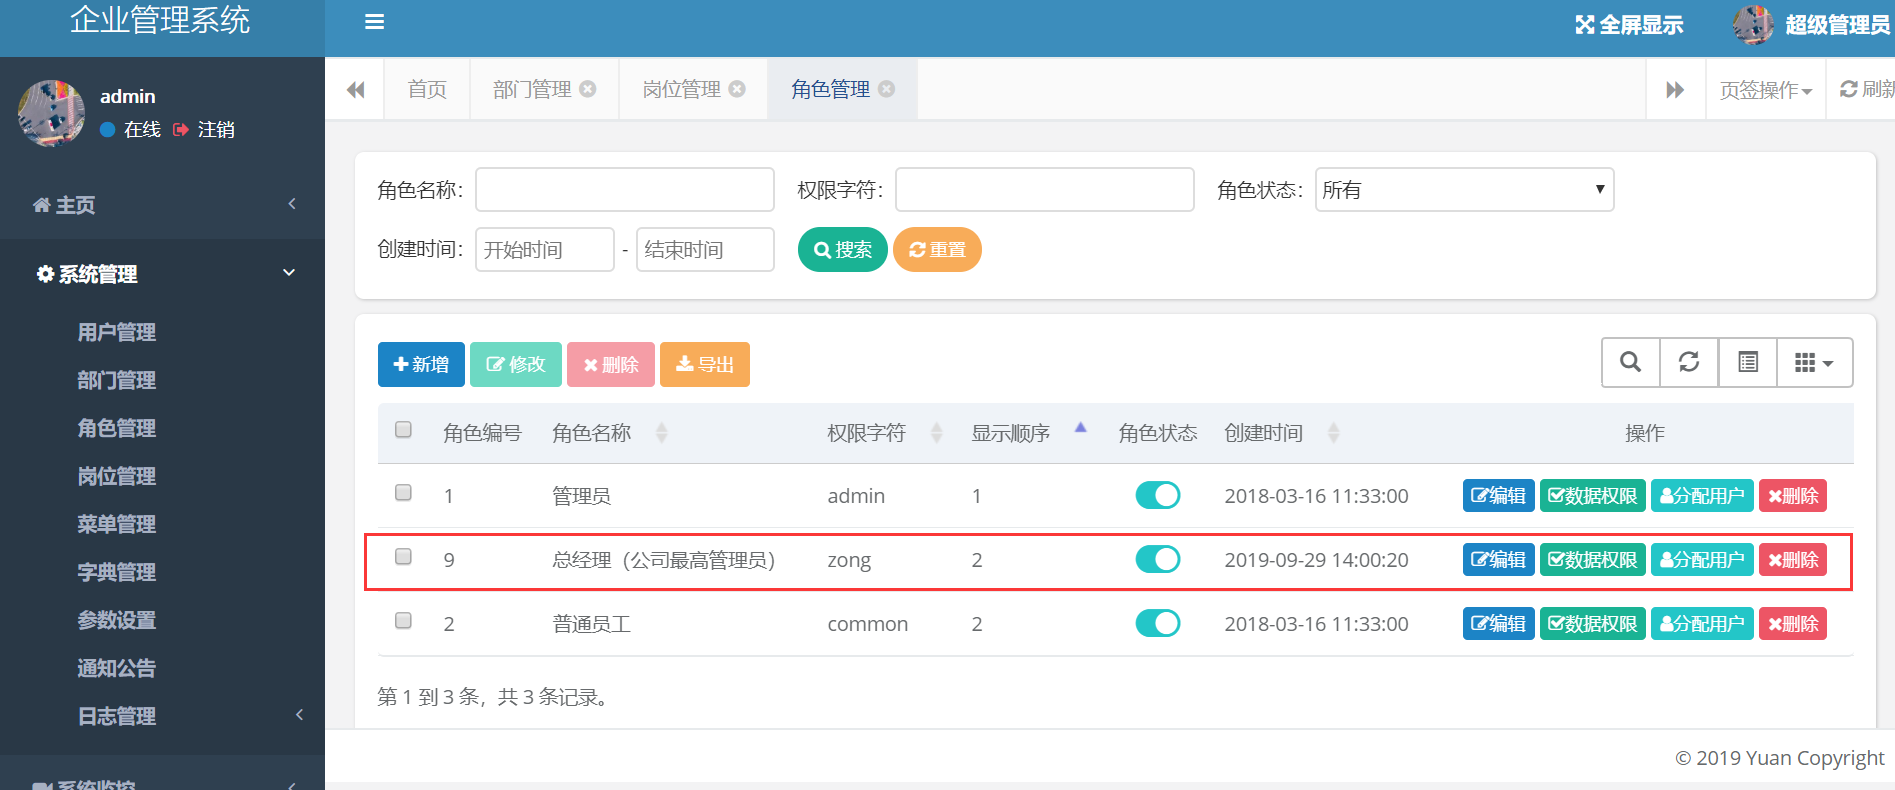Click 分配用户 for the 普通员工 row
The image size is (1895, 790).
pyautogui.click(x=1702, y=623)
